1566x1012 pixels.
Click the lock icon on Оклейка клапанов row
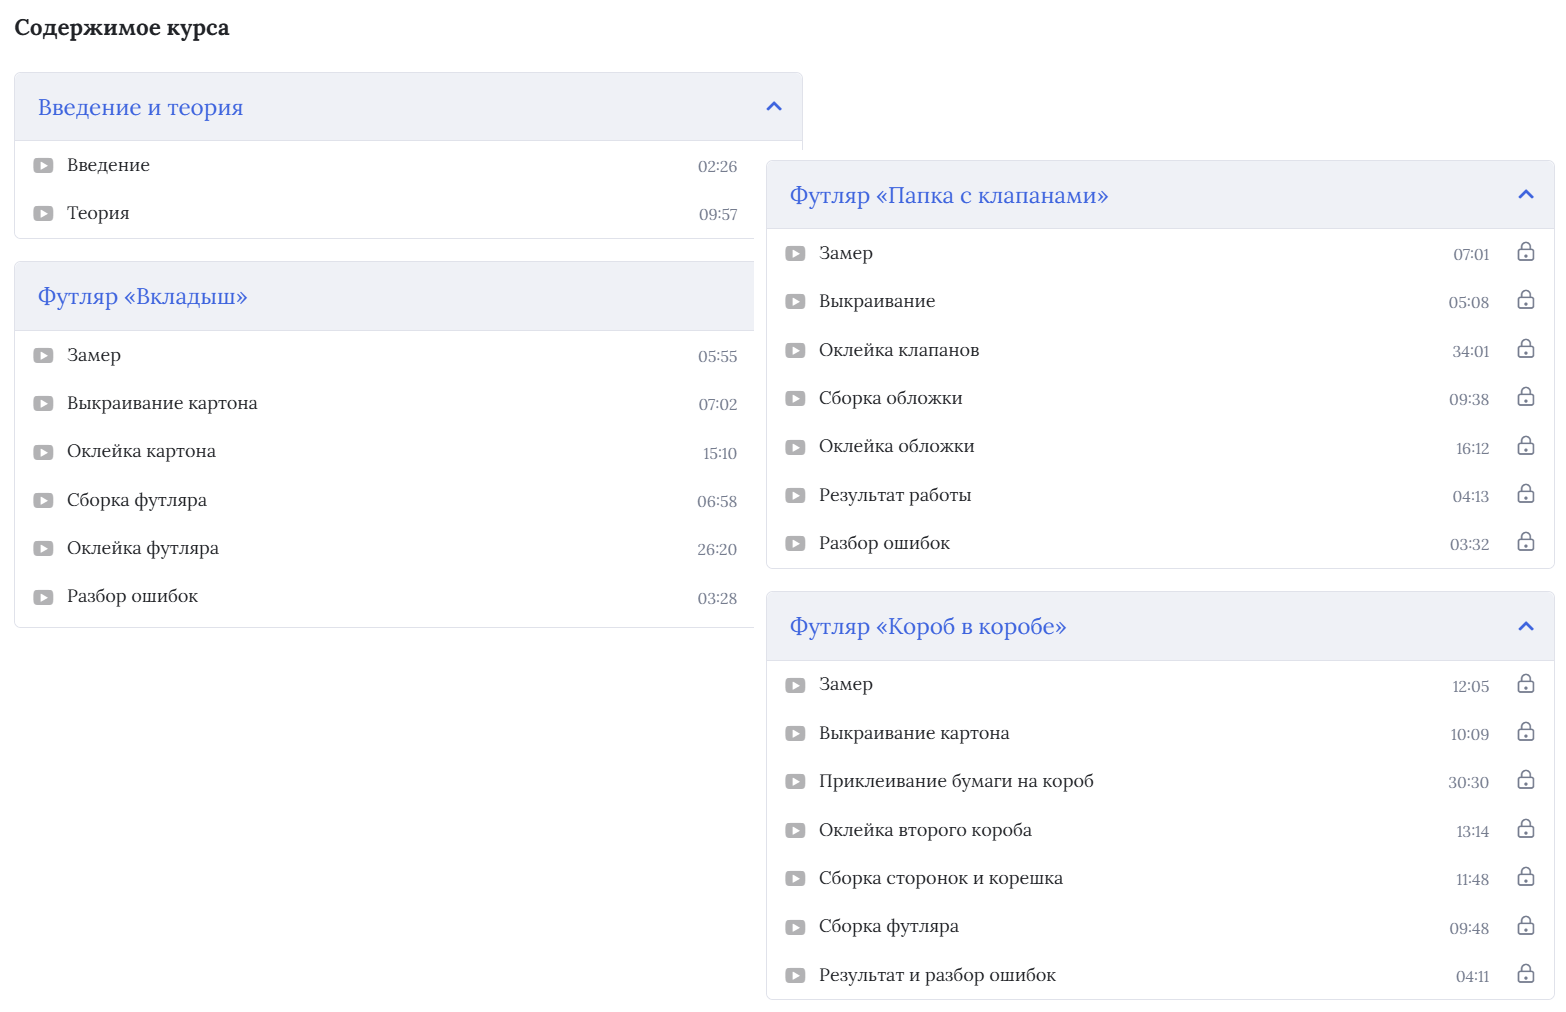point(1525,349)
